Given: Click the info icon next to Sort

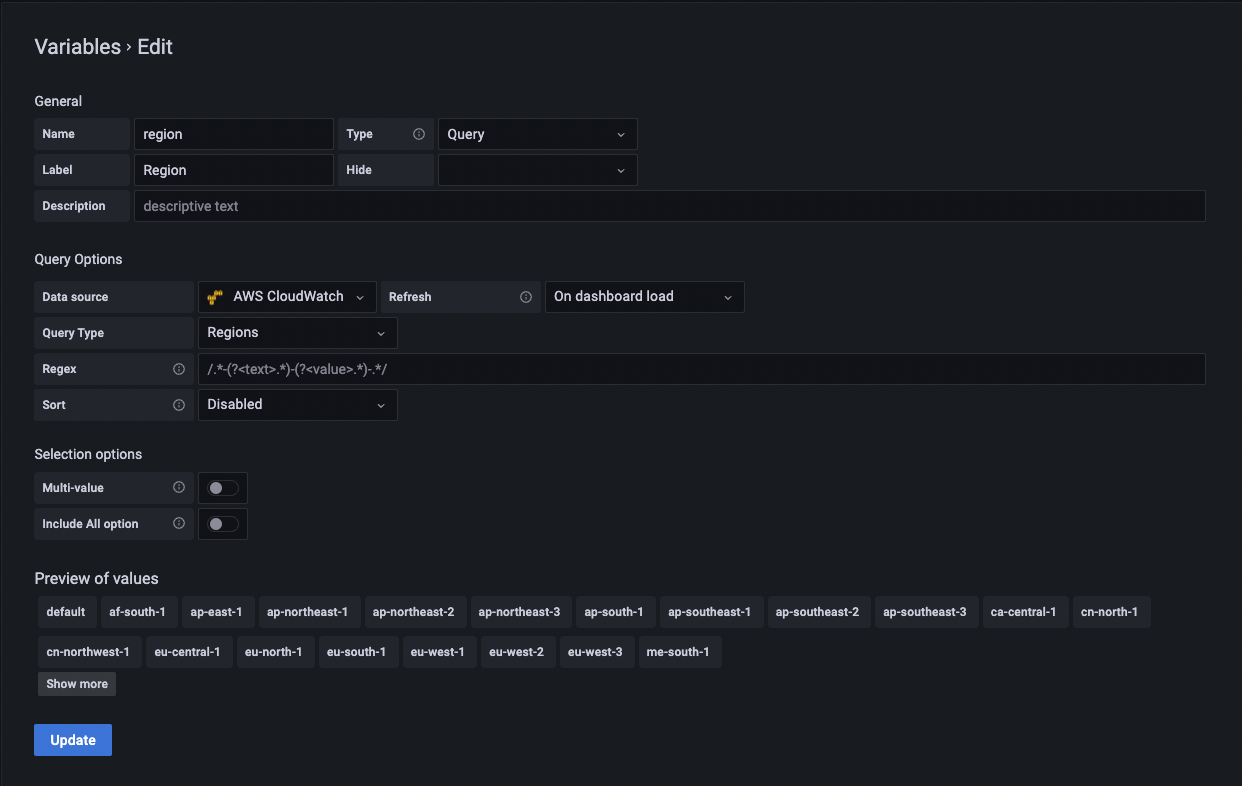Looking at the screenshot, I should tap(181, 404).
